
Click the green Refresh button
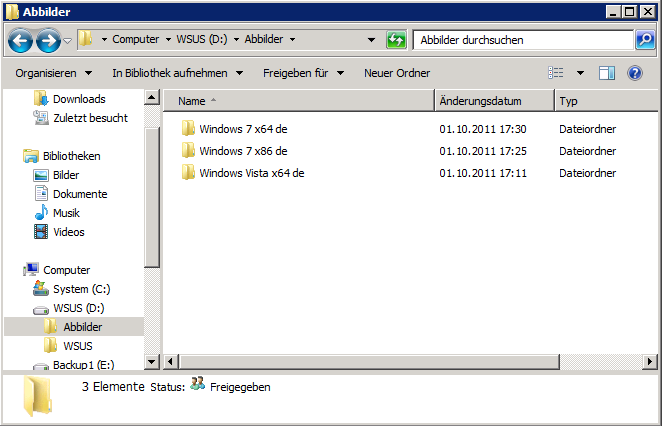click(396, 40)
